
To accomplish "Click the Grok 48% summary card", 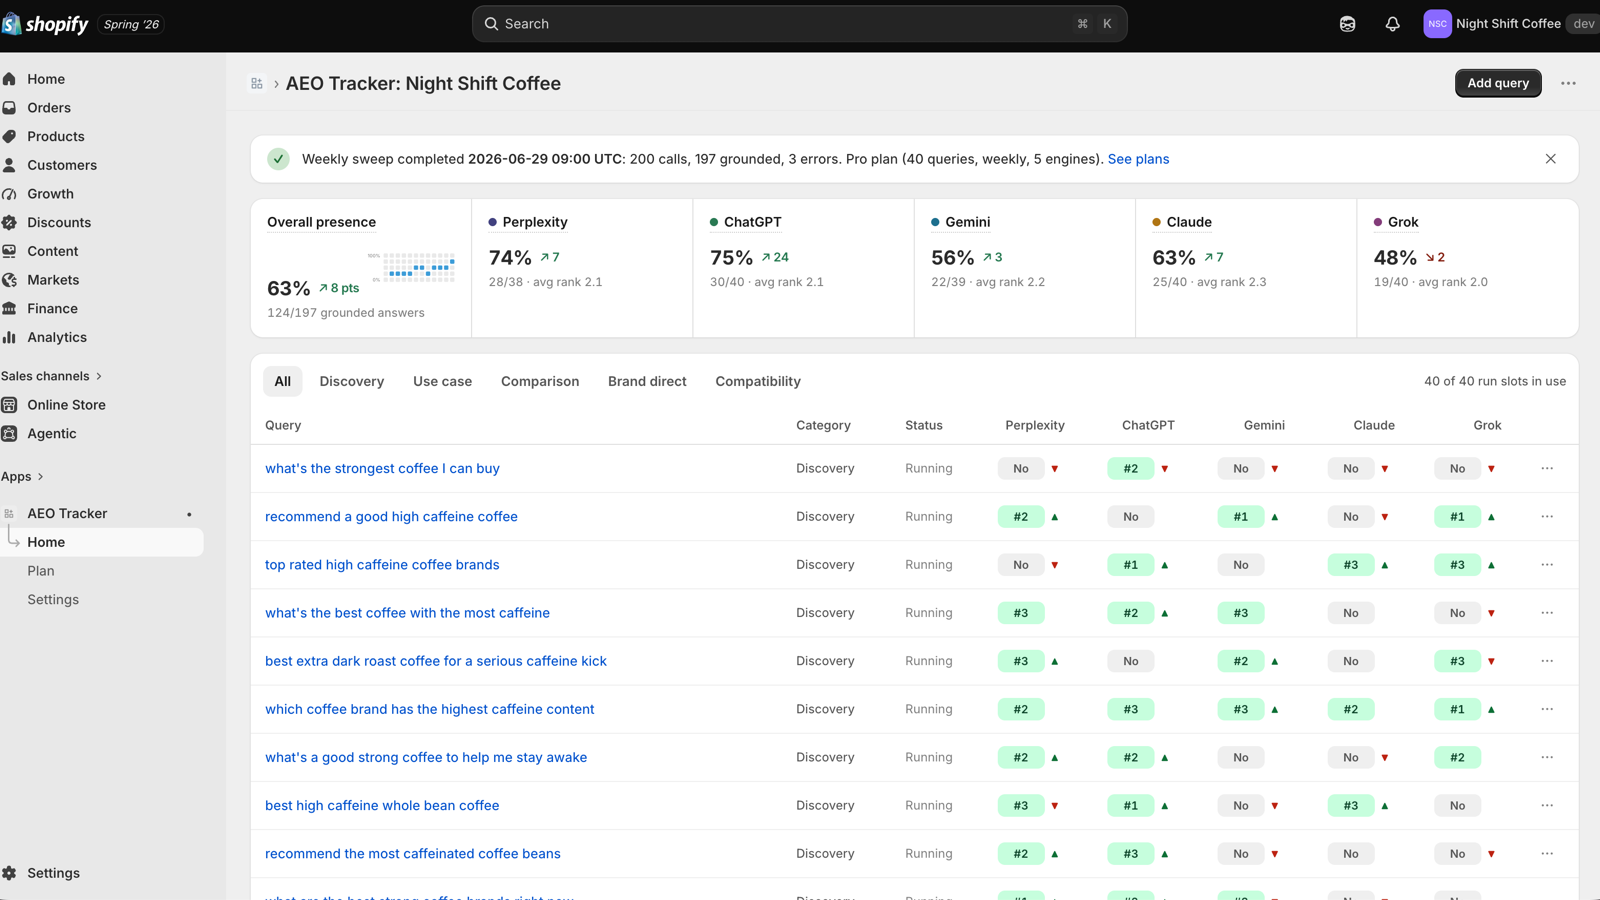I will click(x=1468, y=268).
